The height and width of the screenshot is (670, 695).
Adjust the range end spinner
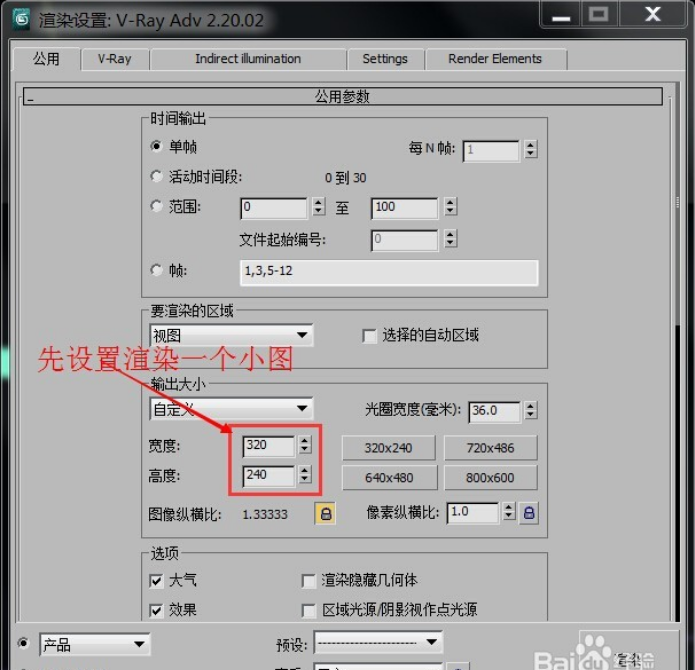point(450,206)
